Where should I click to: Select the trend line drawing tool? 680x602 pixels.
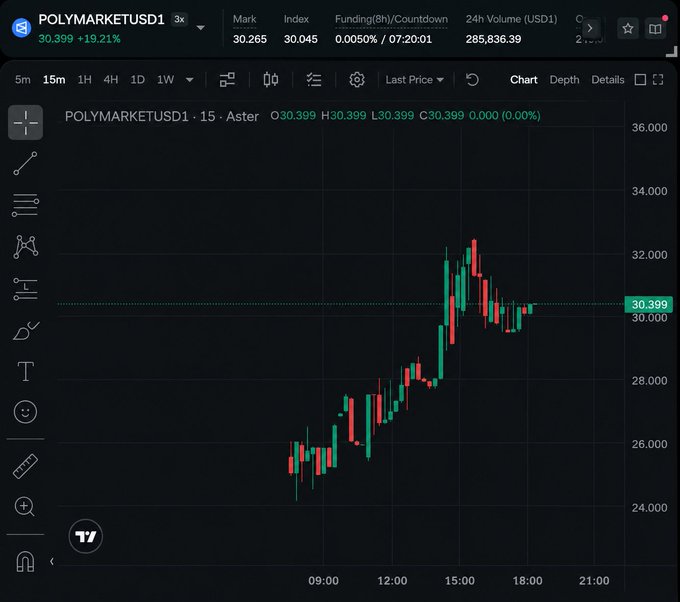point(25,164)
